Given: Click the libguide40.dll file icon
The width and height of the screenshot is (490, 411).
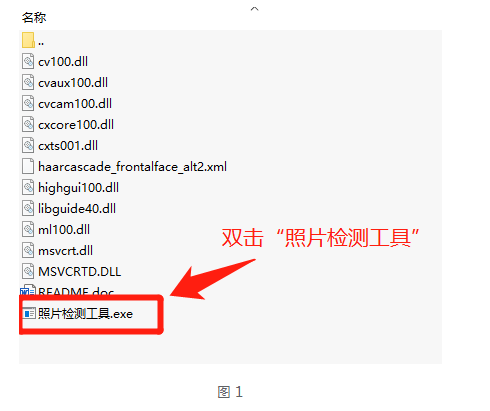Looking at the screenshot, I should (28, 208).
